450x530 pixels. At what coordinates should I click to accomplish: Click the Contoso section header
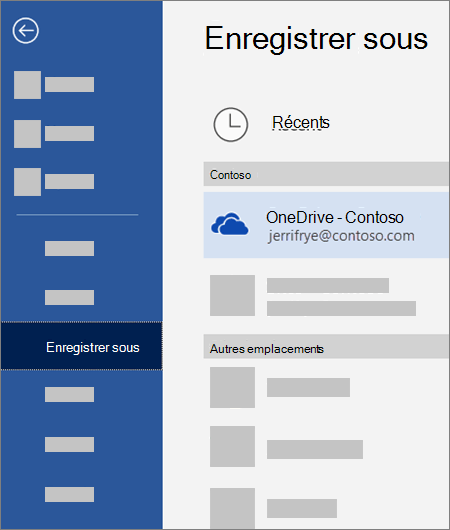pos(326,174)
